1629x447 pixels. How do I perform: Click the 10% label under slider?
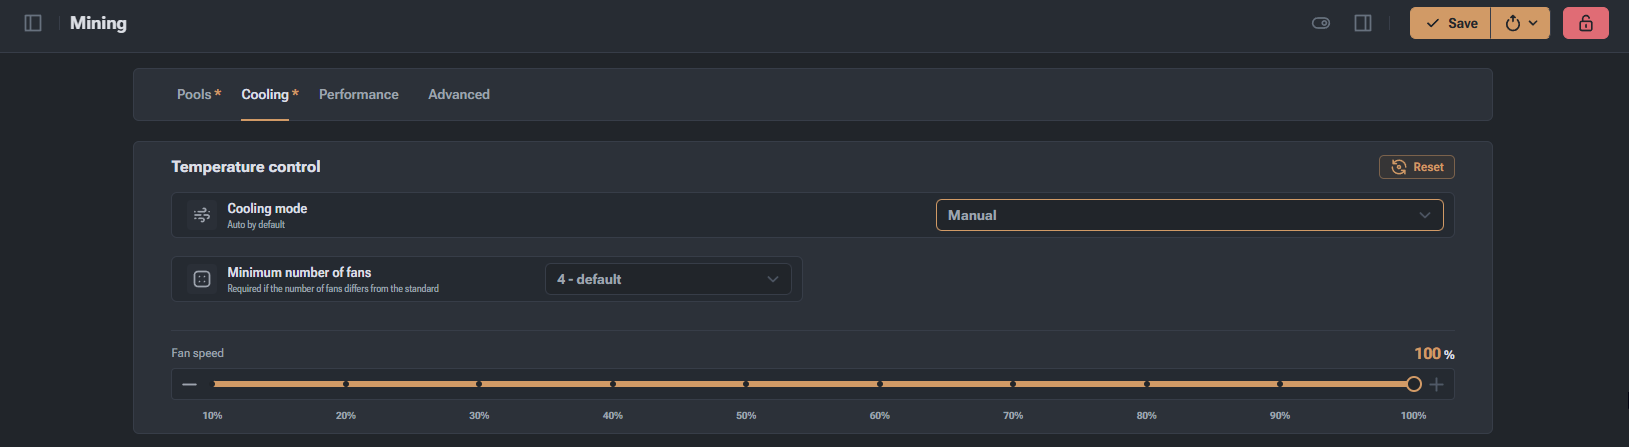pos(213,415)
